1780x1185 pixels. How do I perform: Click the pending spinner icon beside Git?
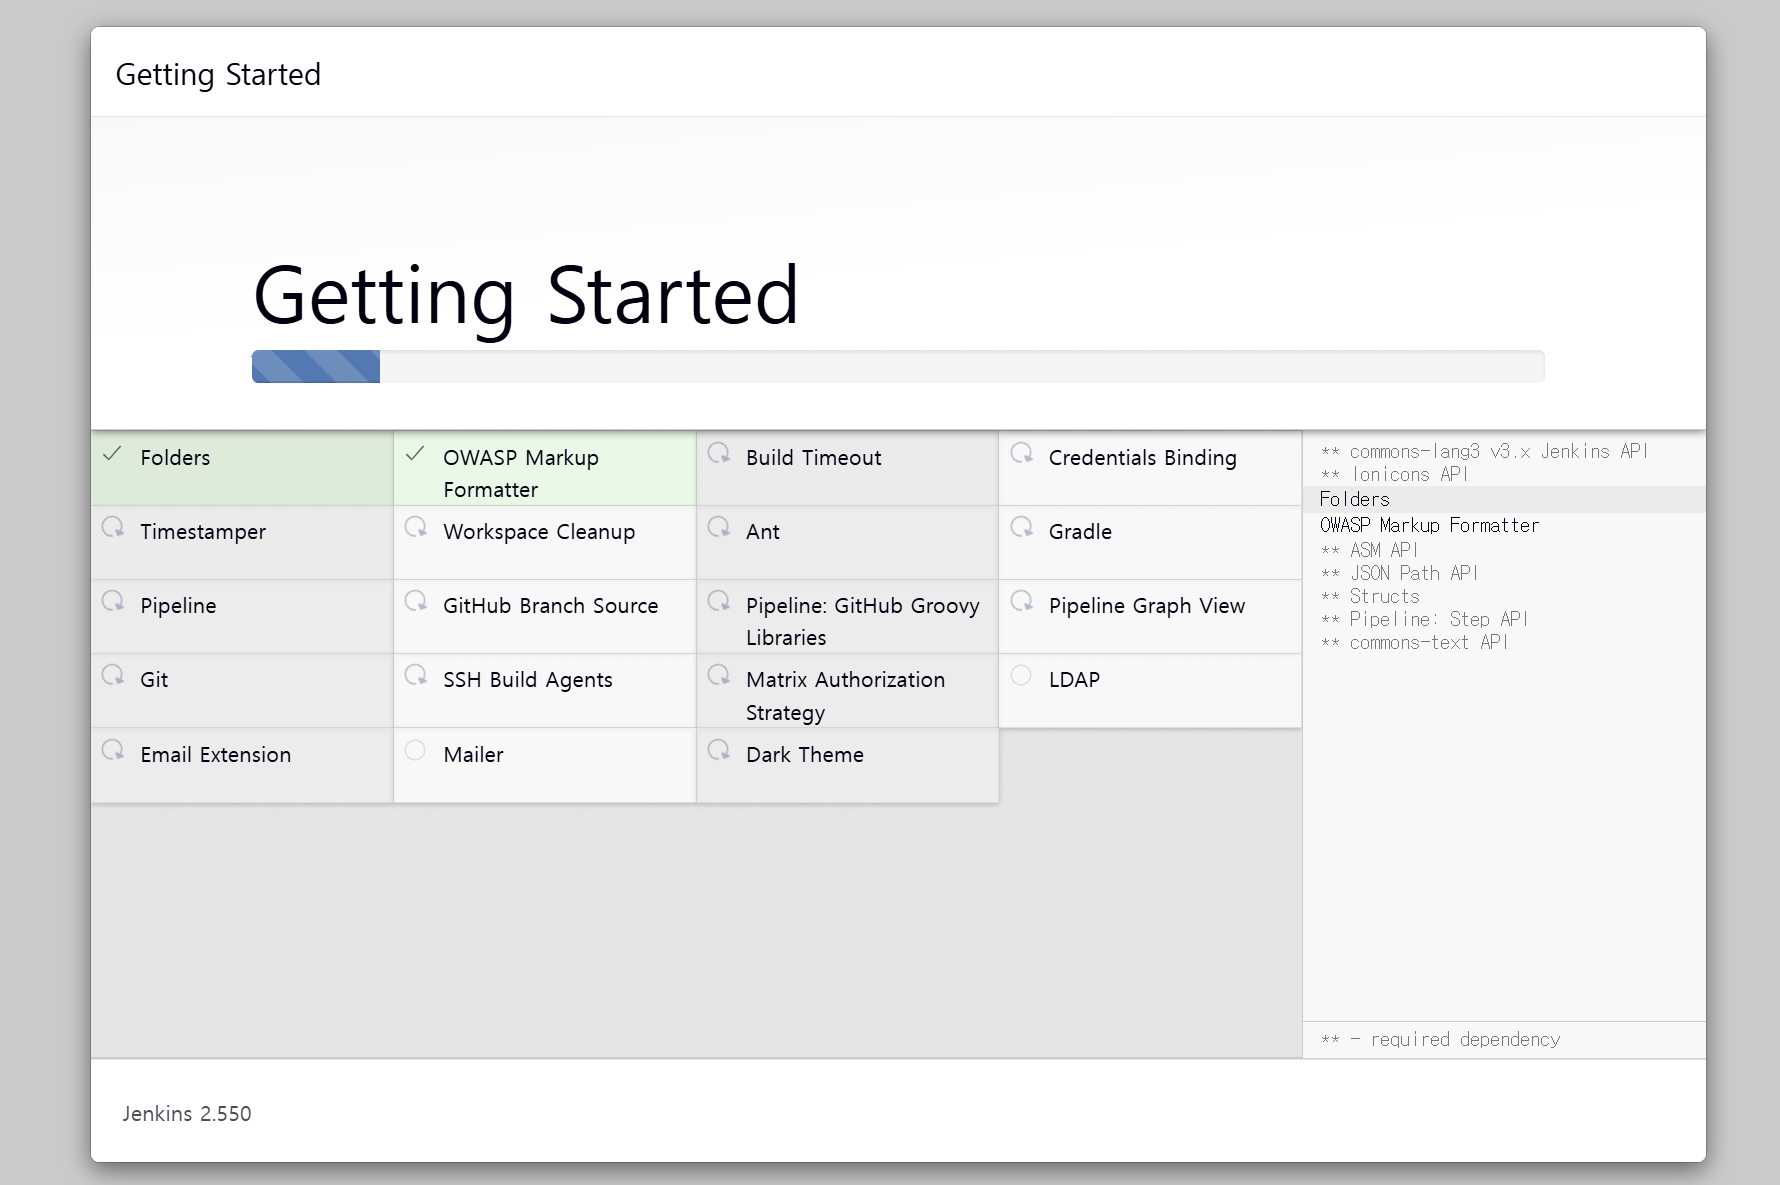(113, 675)
